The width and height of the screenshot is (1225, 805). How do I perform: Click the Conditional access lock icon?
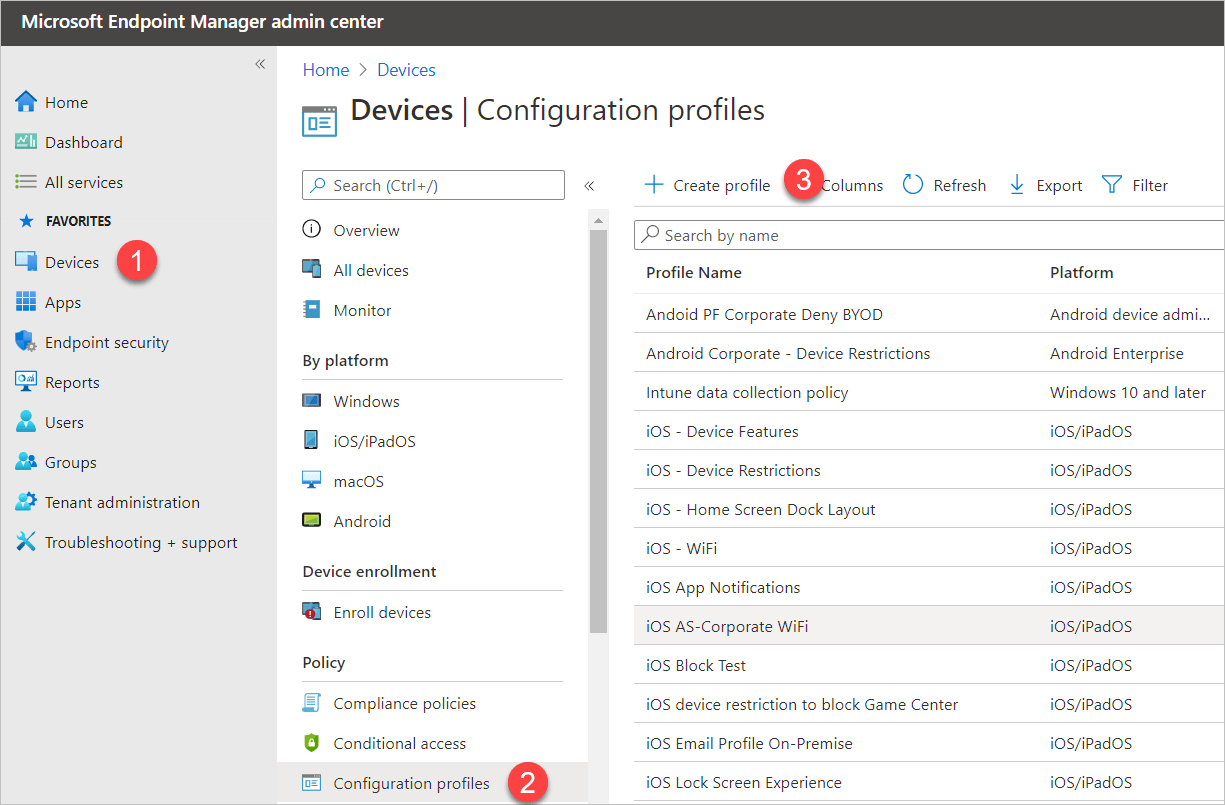312,743
